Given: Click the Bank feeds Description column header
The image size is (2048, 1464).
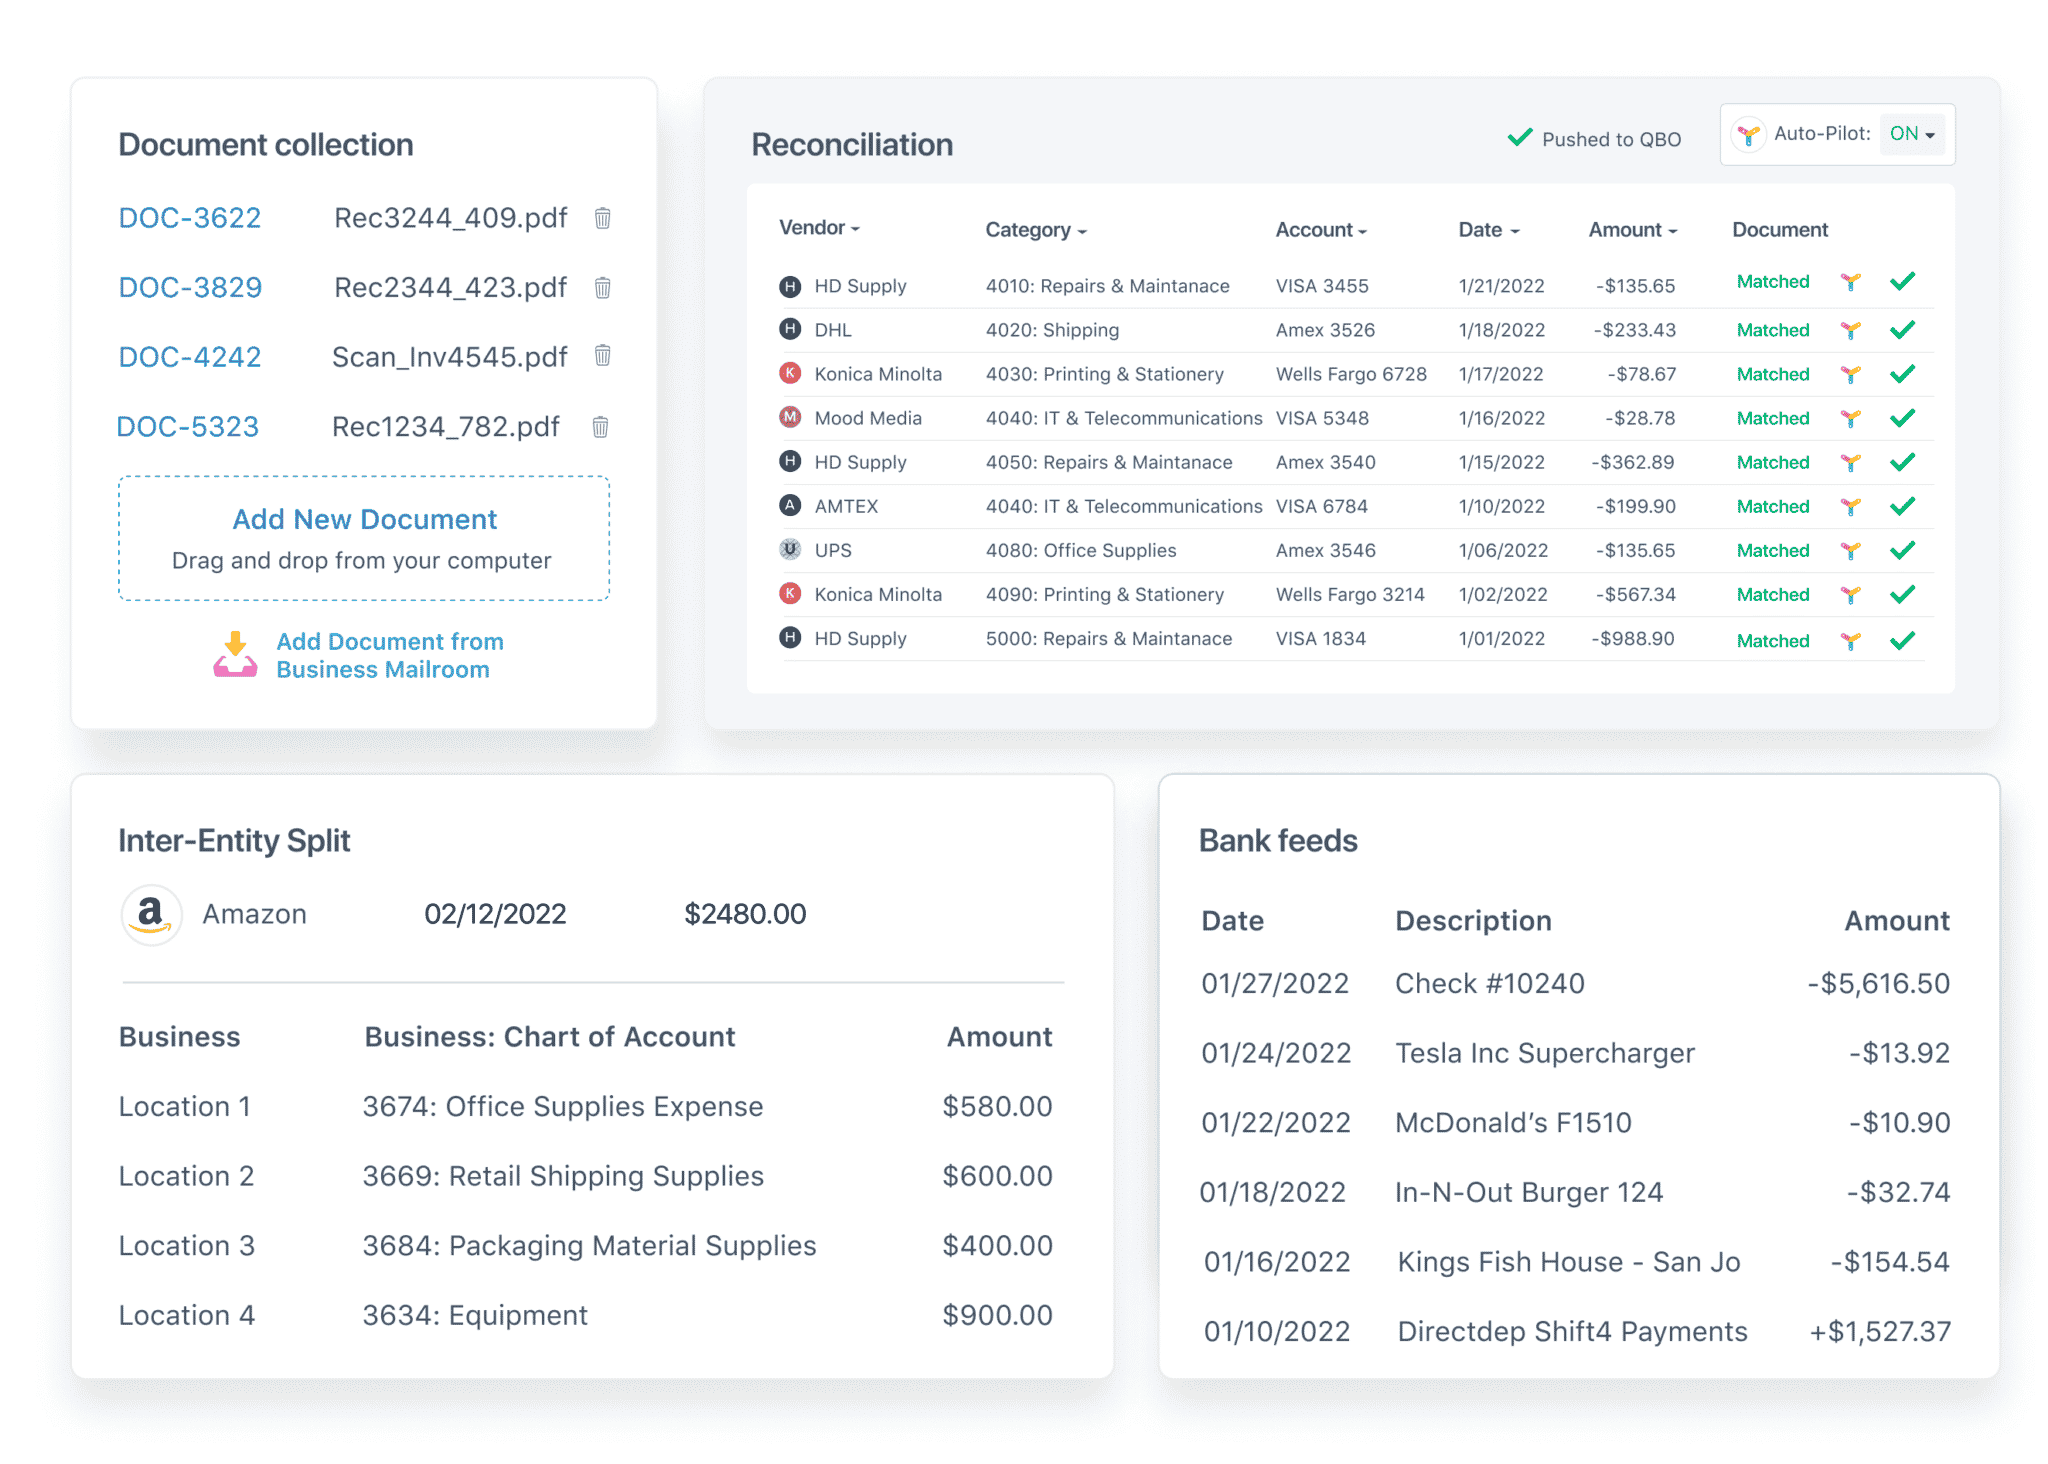Looking at the screenshot, I should point(1473,921).
